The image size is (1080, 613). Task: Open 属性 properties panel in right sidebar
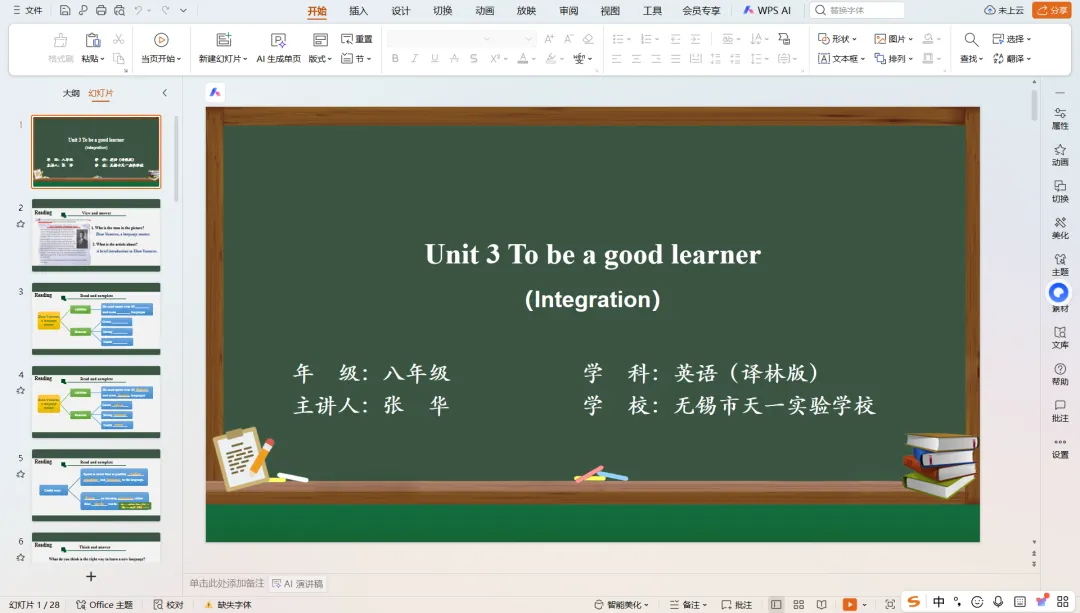(x=1060, y=118)
